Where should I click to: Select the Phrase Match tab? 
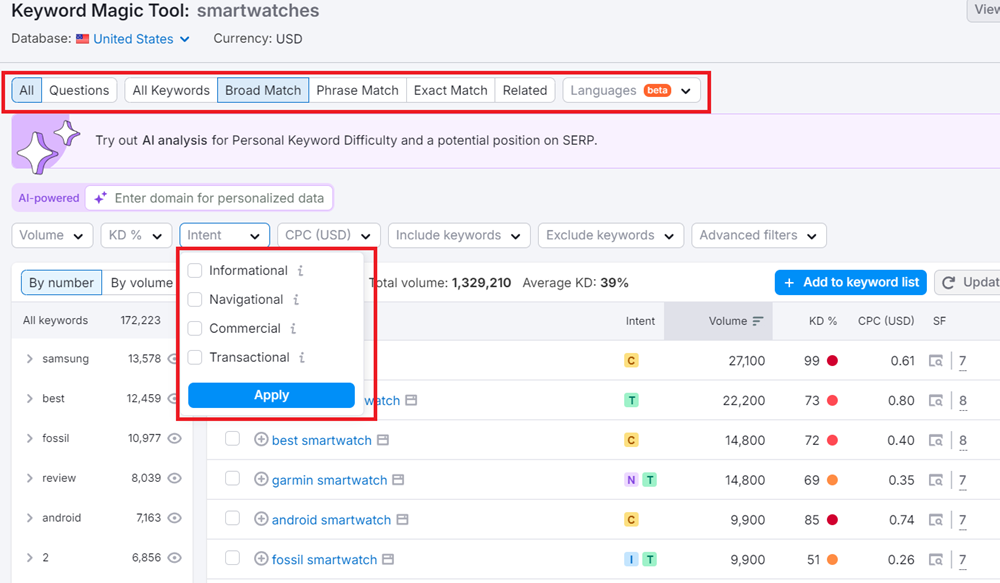coord(357,91)
